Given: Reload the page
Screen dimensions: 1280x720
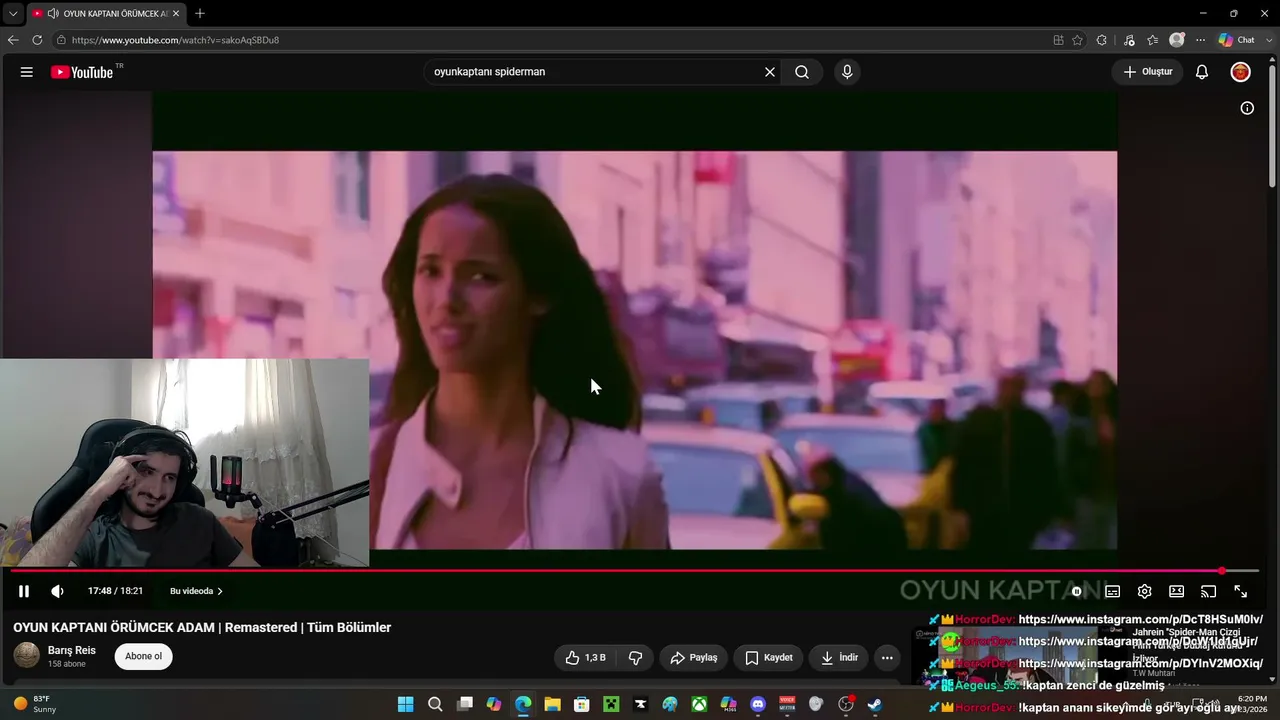Looking at the screenshot, I should pyautogui.click(x=37, y=40).
